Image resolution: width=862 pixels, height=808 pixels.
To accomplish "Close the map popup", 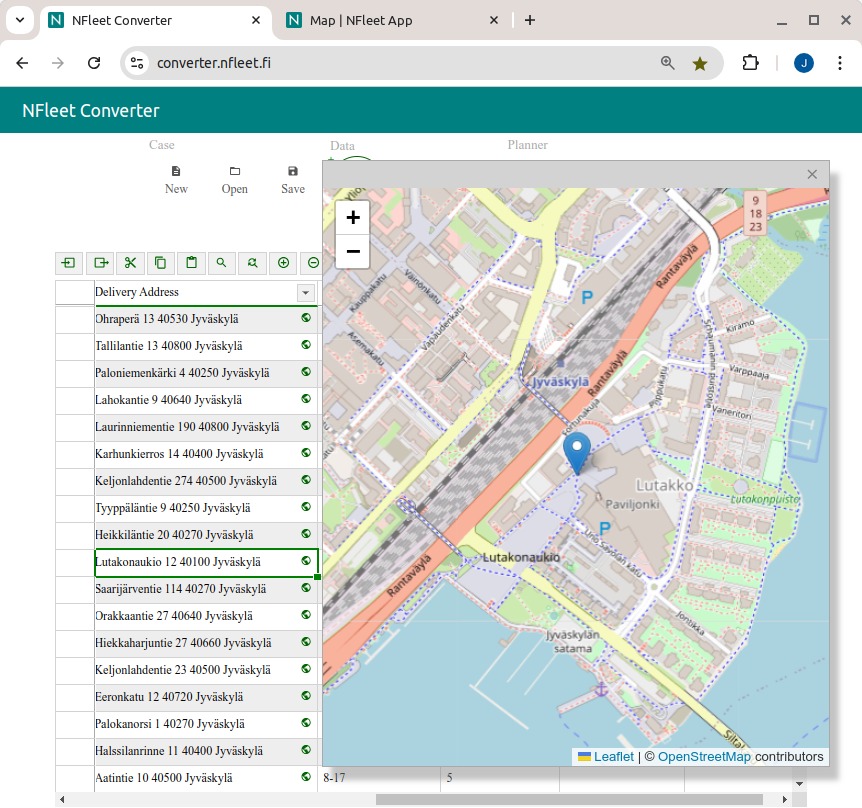I will pos(812,174).
